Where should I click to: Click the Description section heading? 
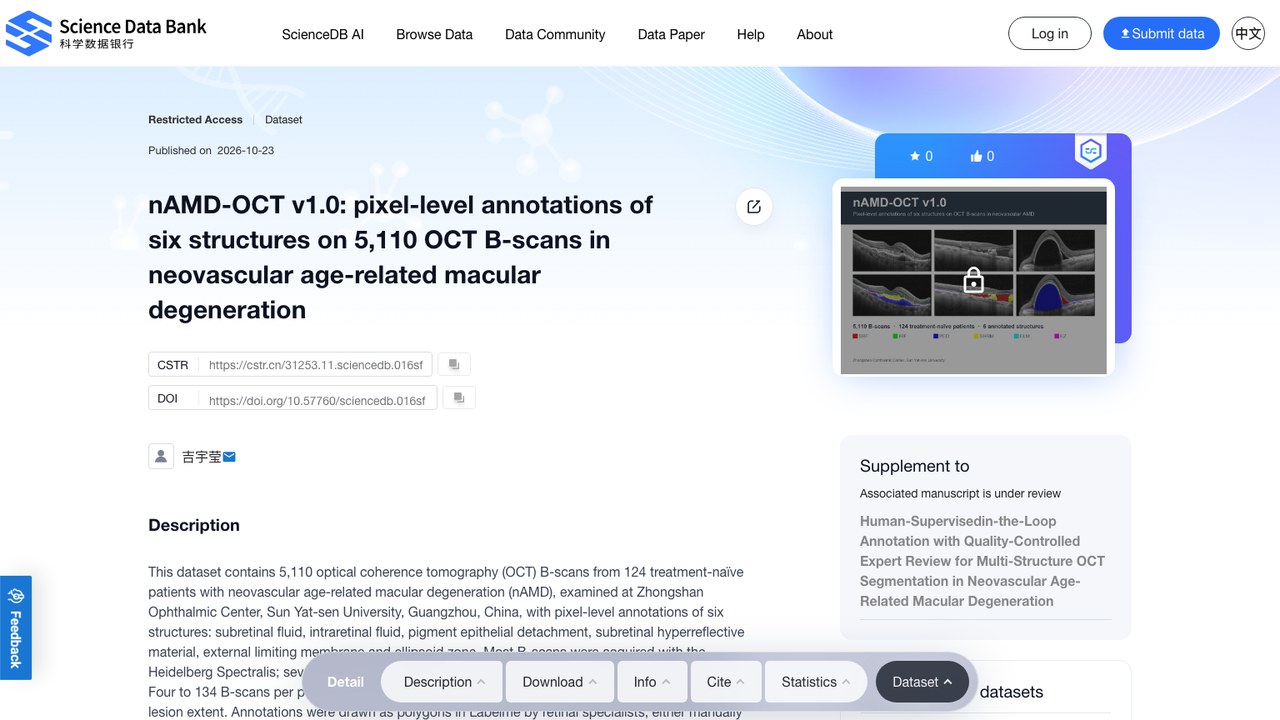[194, 525]
